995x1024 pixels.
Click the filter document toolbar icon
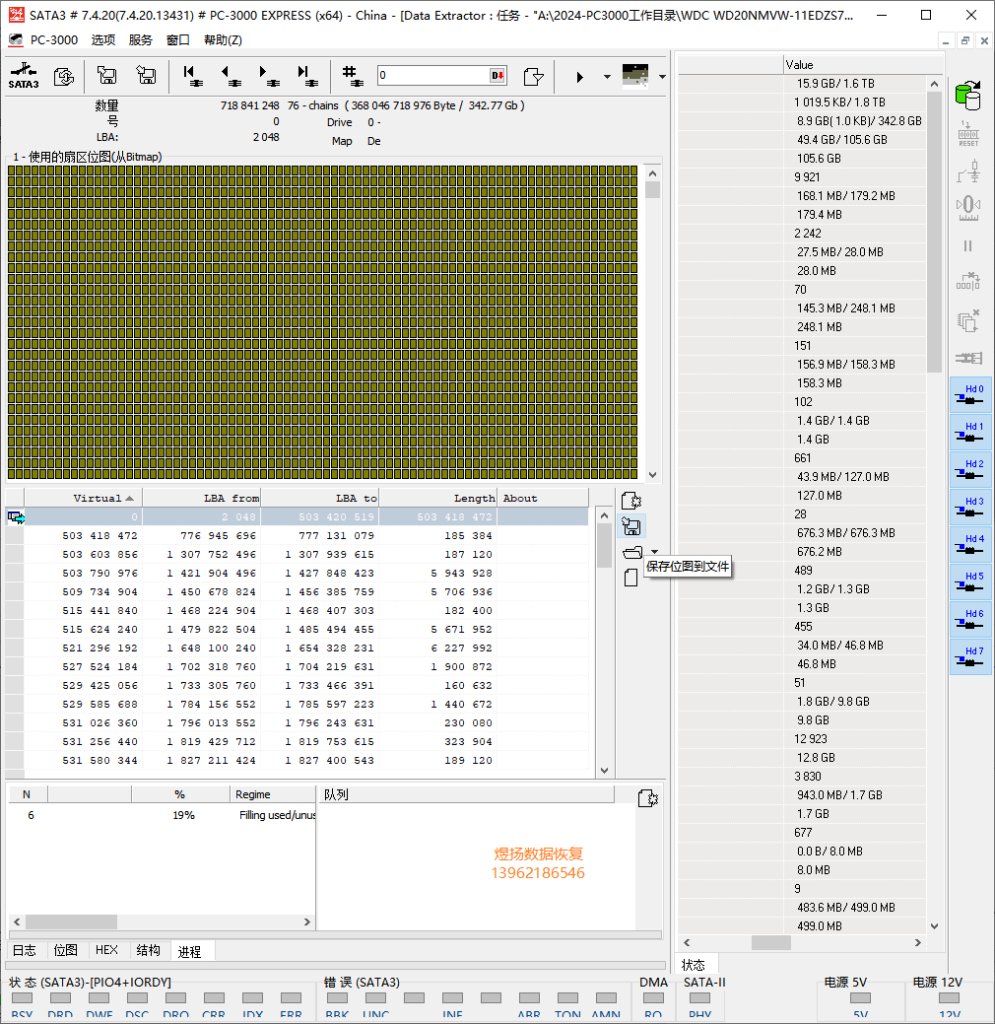tap(533, 76)
